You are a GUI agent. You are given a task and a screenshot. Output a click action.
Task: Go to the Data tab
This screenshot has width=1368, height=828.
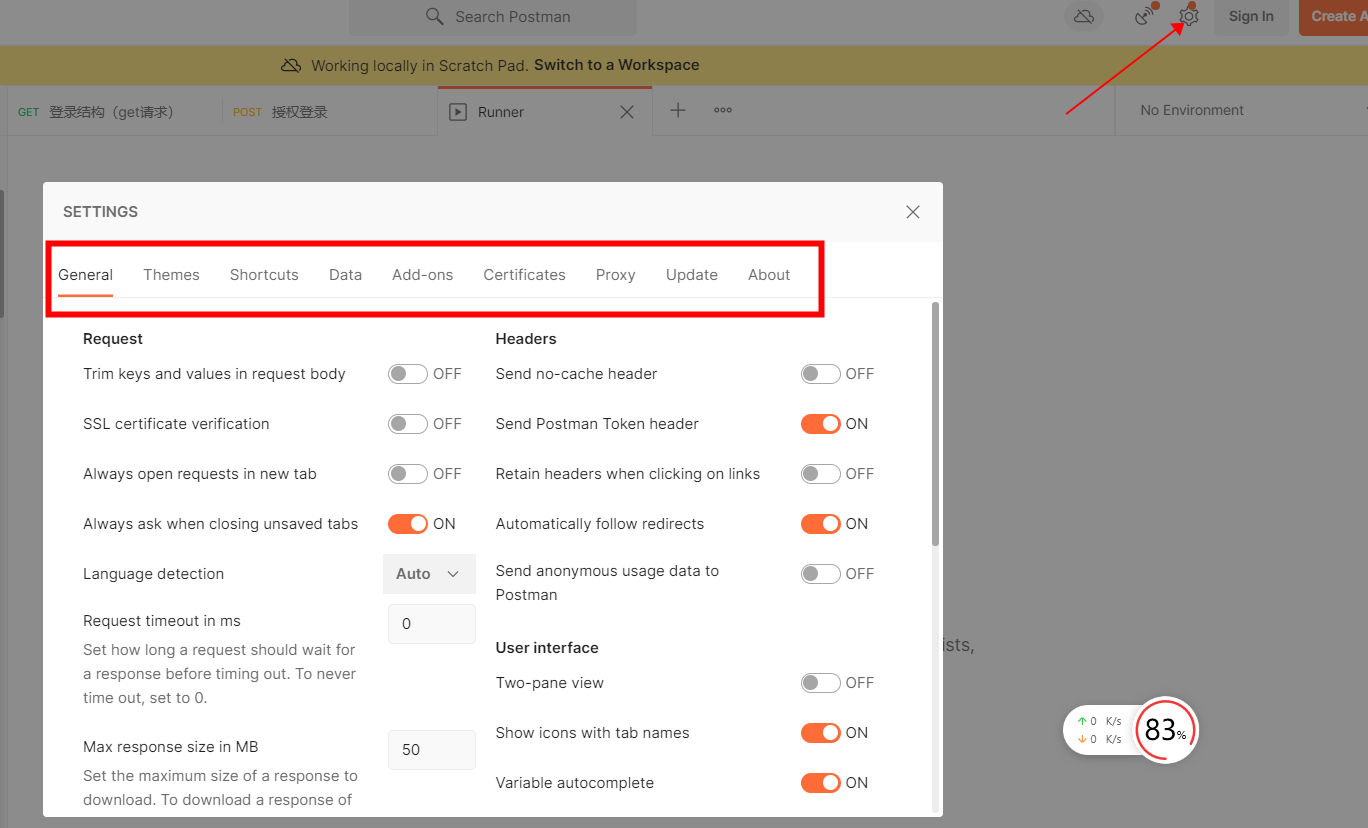pyautogui.click(x=345, y=275)
